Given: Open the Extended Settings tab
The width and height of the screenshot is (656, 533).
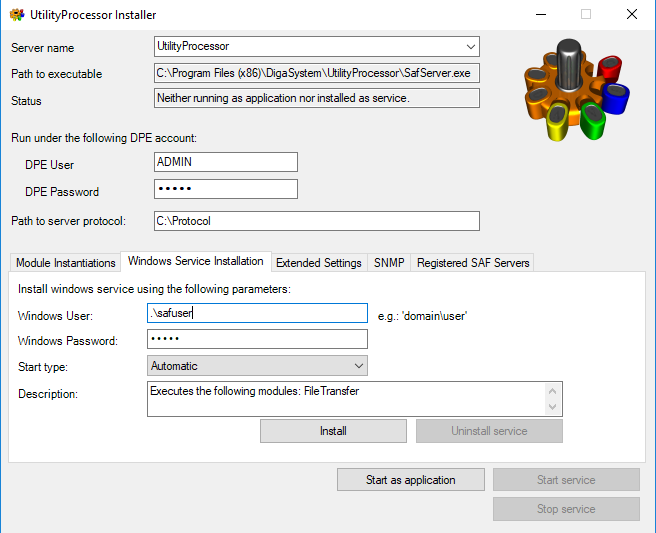Looking at the screenshot, I should [318, 263].
